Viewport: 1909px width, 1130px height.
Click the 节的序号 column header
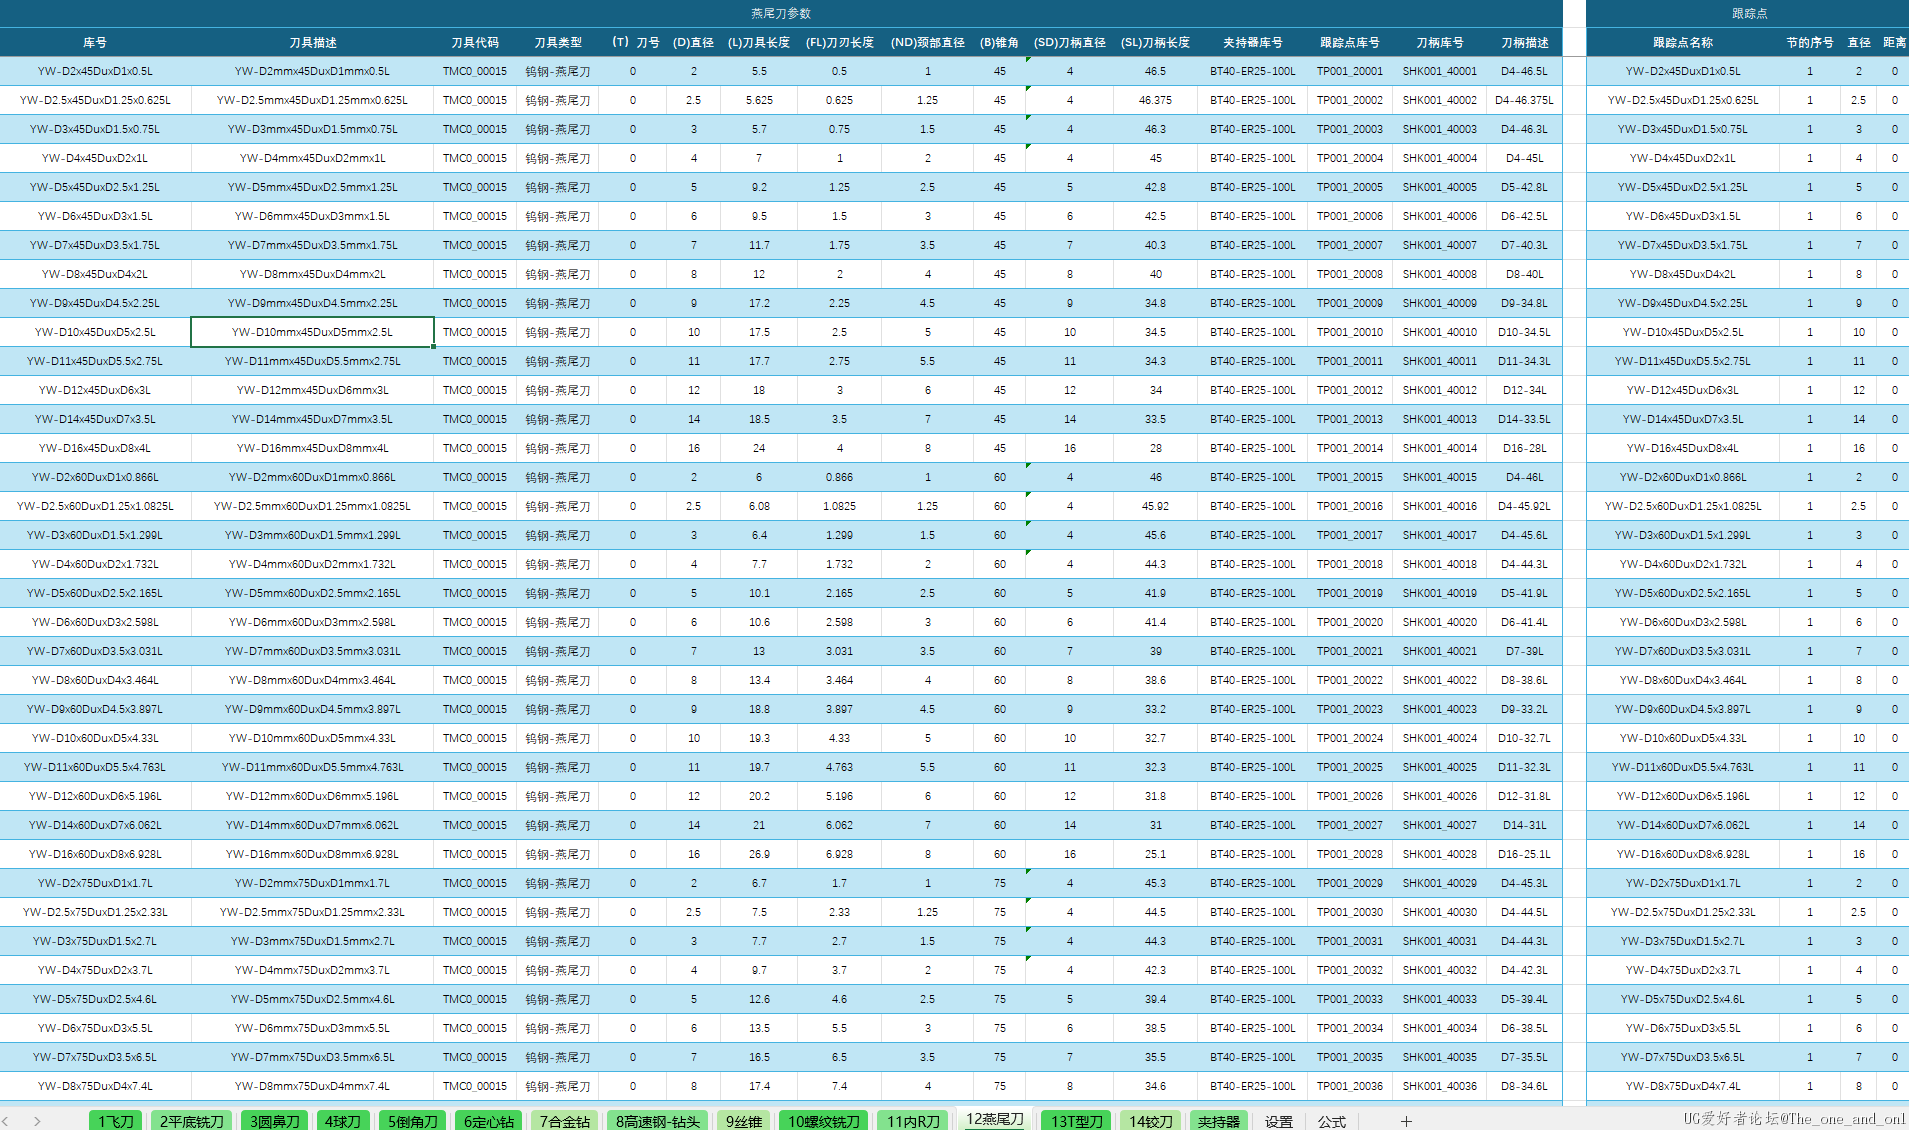1810,42
